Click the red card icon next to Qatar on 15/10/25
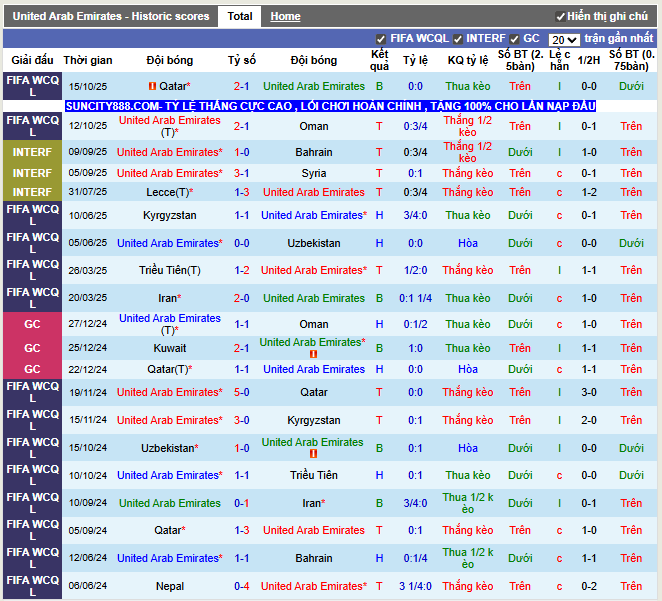Image resolution: width=662 pixels, height=601 pixels. pyautogui.click(x=152, y=86)
